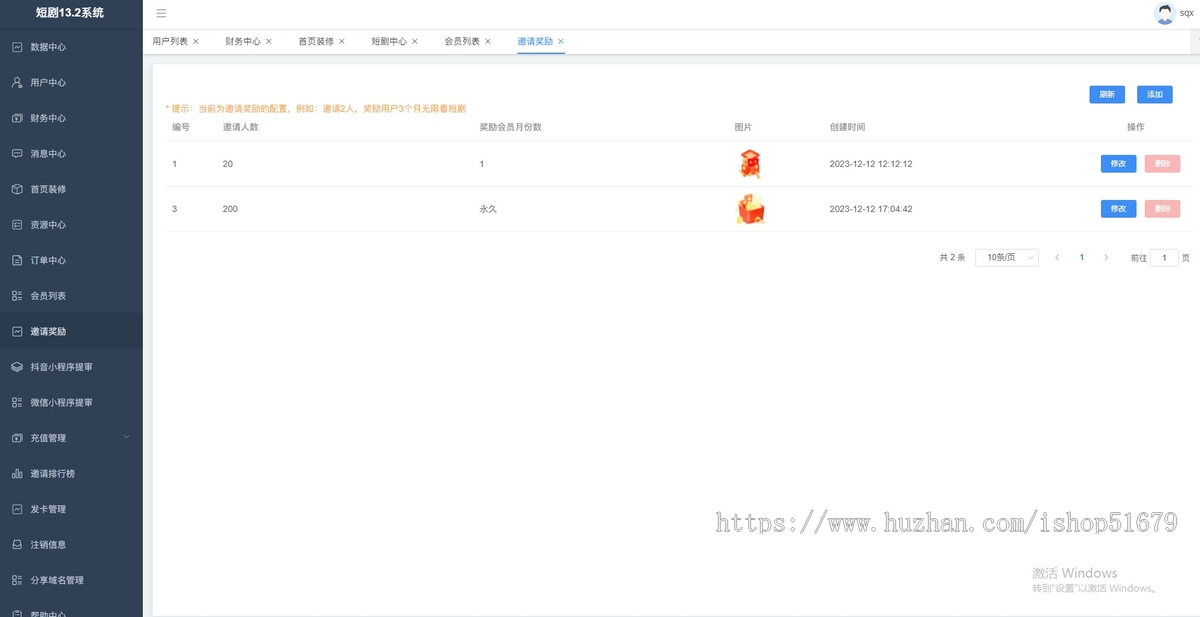Click the 财务中心 sidebar icon
This screenshot has height=617, width=1200.
tap(17, 118)
